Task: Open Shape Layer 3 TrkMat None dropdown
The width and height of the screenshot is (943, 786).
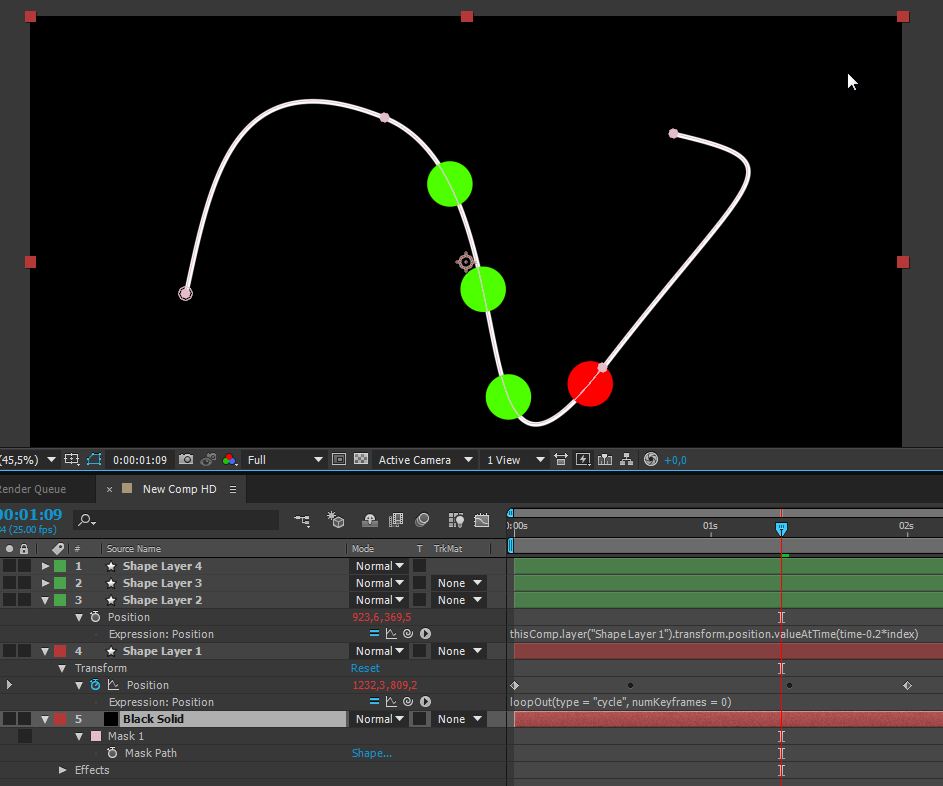Action: (x=459, y=582)
